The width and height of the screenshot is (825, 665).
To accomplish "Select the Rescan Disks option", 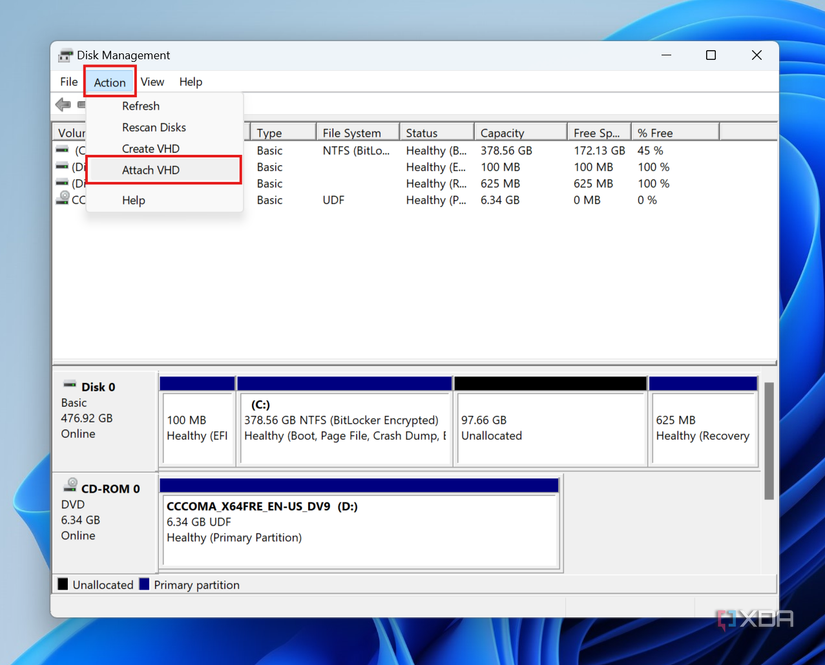I will point(152,126).
